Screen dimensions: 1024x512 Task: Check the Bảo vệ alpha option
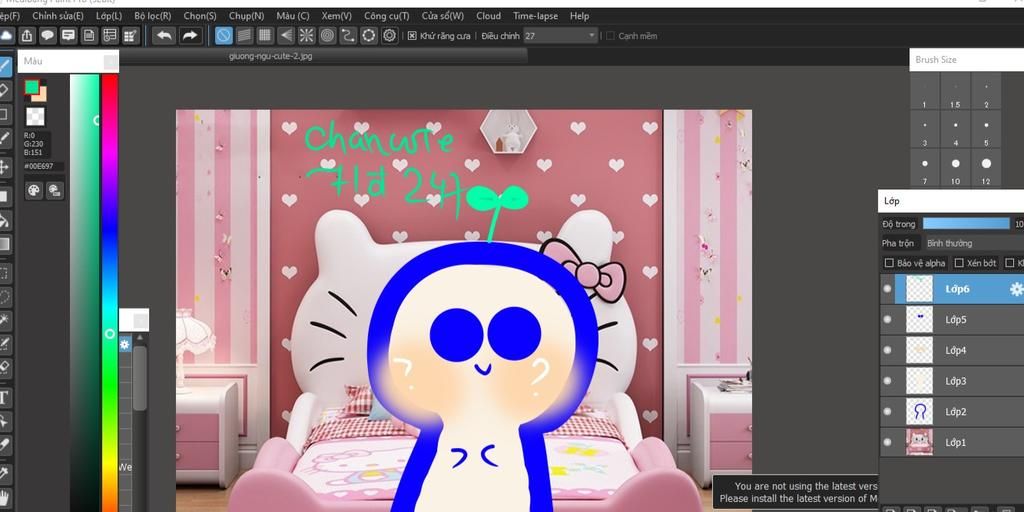889,263
